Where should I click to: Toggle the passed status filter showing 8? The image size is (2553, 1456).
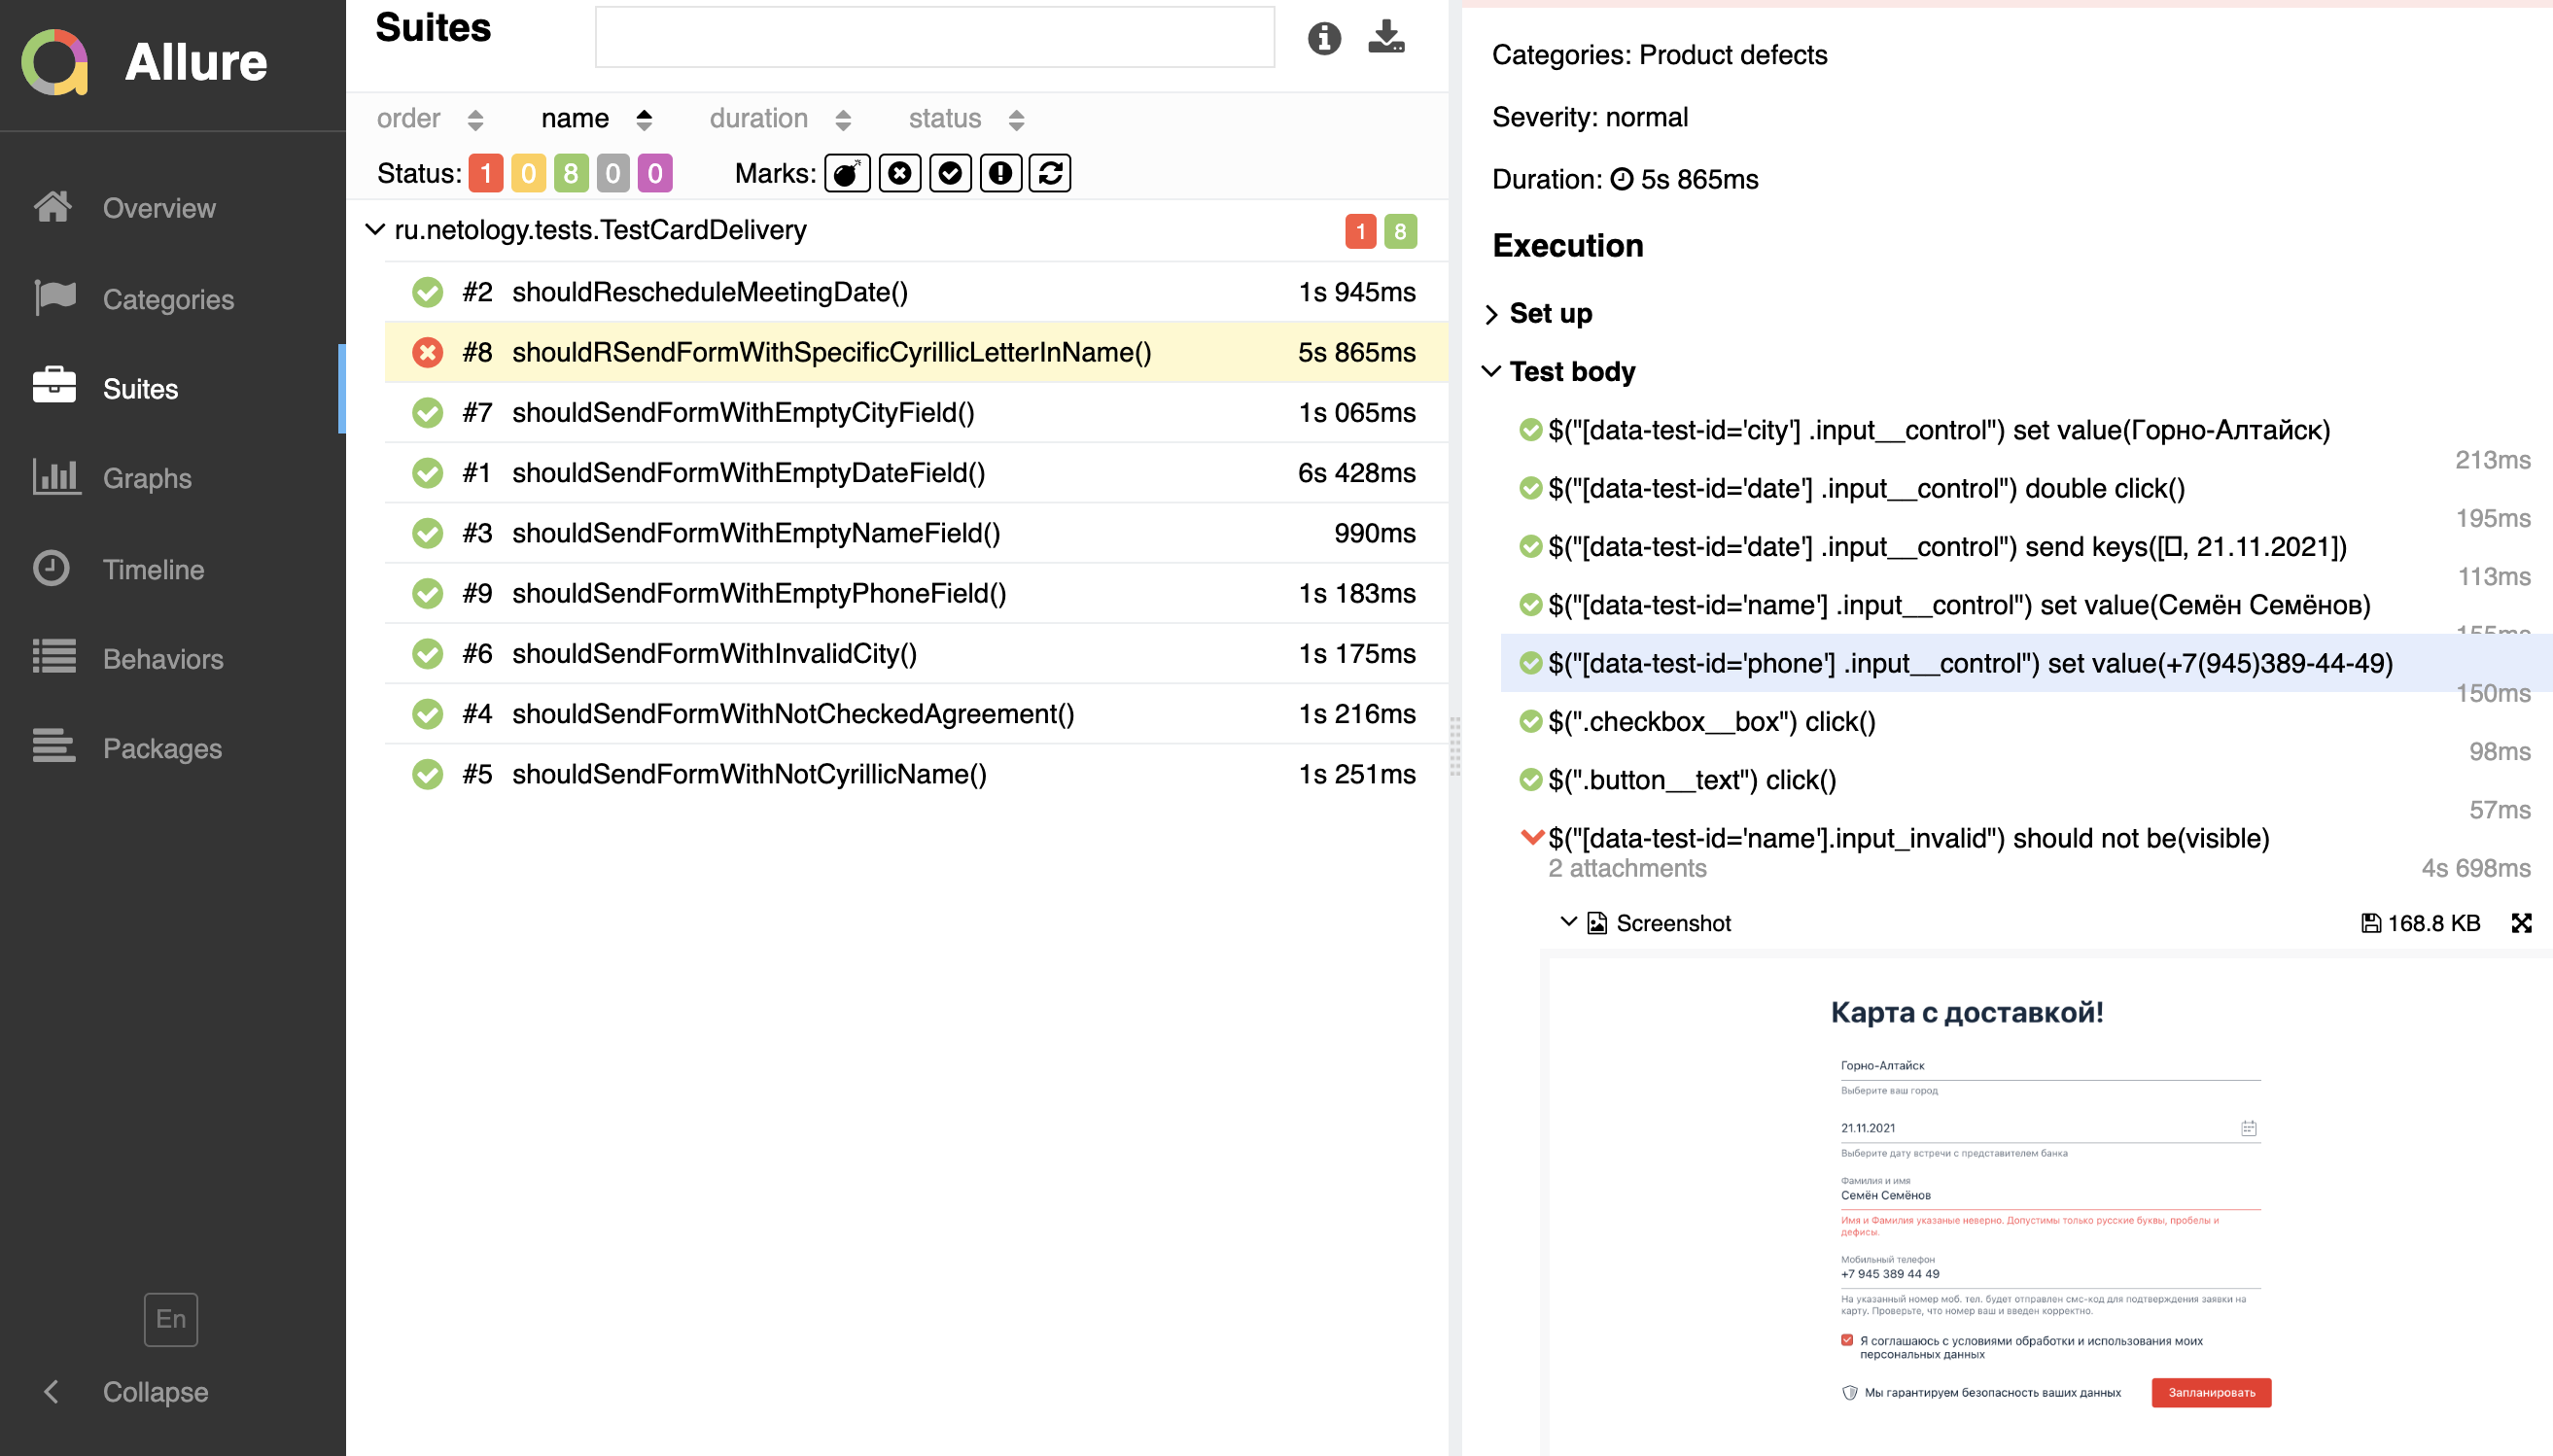[570, 173]
